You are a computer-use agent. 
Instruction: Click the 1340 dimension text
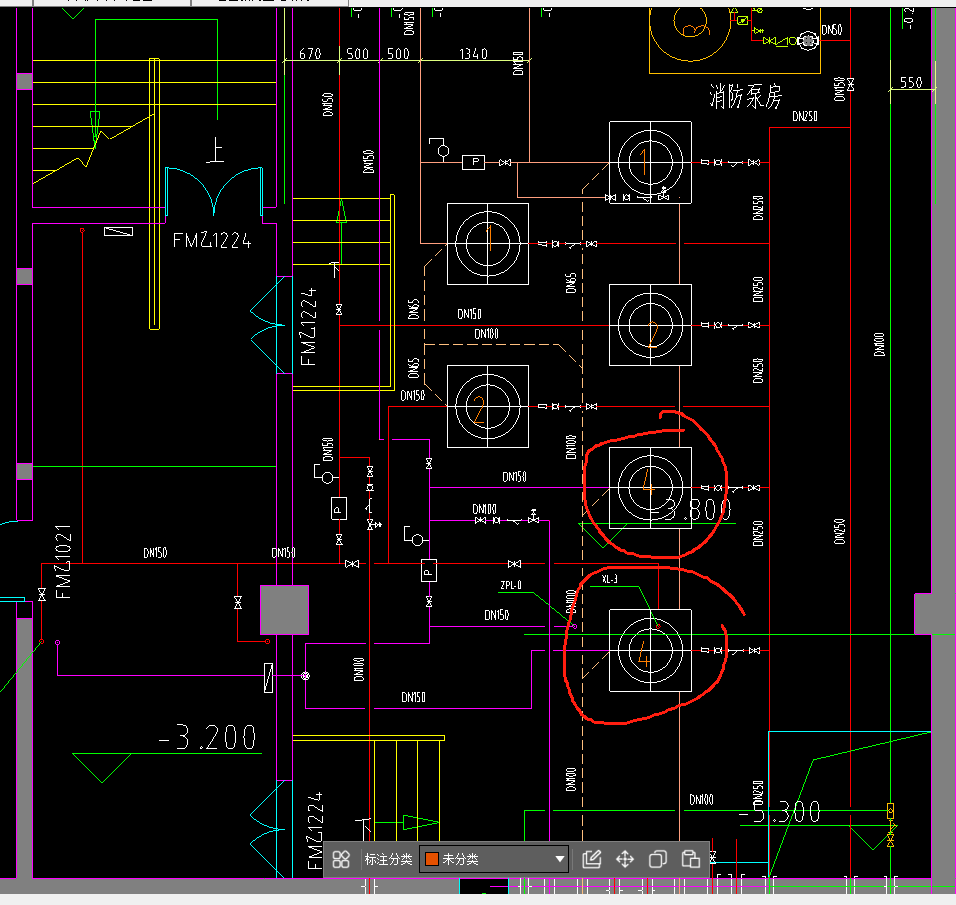click(473, 54)
